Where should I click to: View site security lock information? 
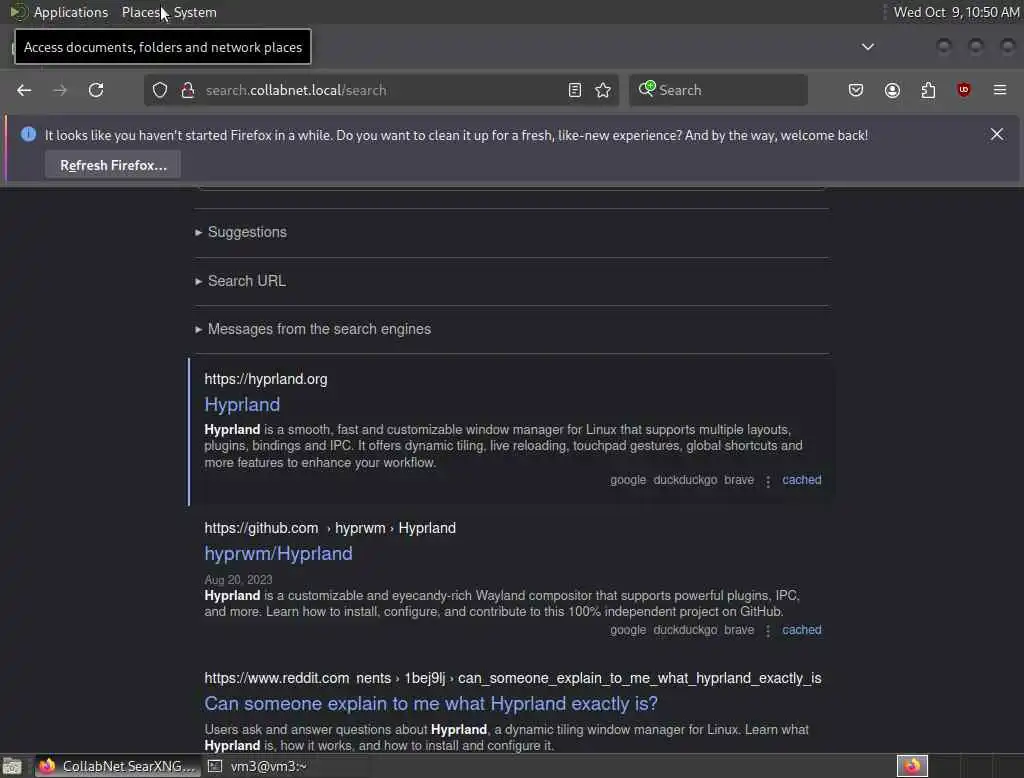(188, 90)
